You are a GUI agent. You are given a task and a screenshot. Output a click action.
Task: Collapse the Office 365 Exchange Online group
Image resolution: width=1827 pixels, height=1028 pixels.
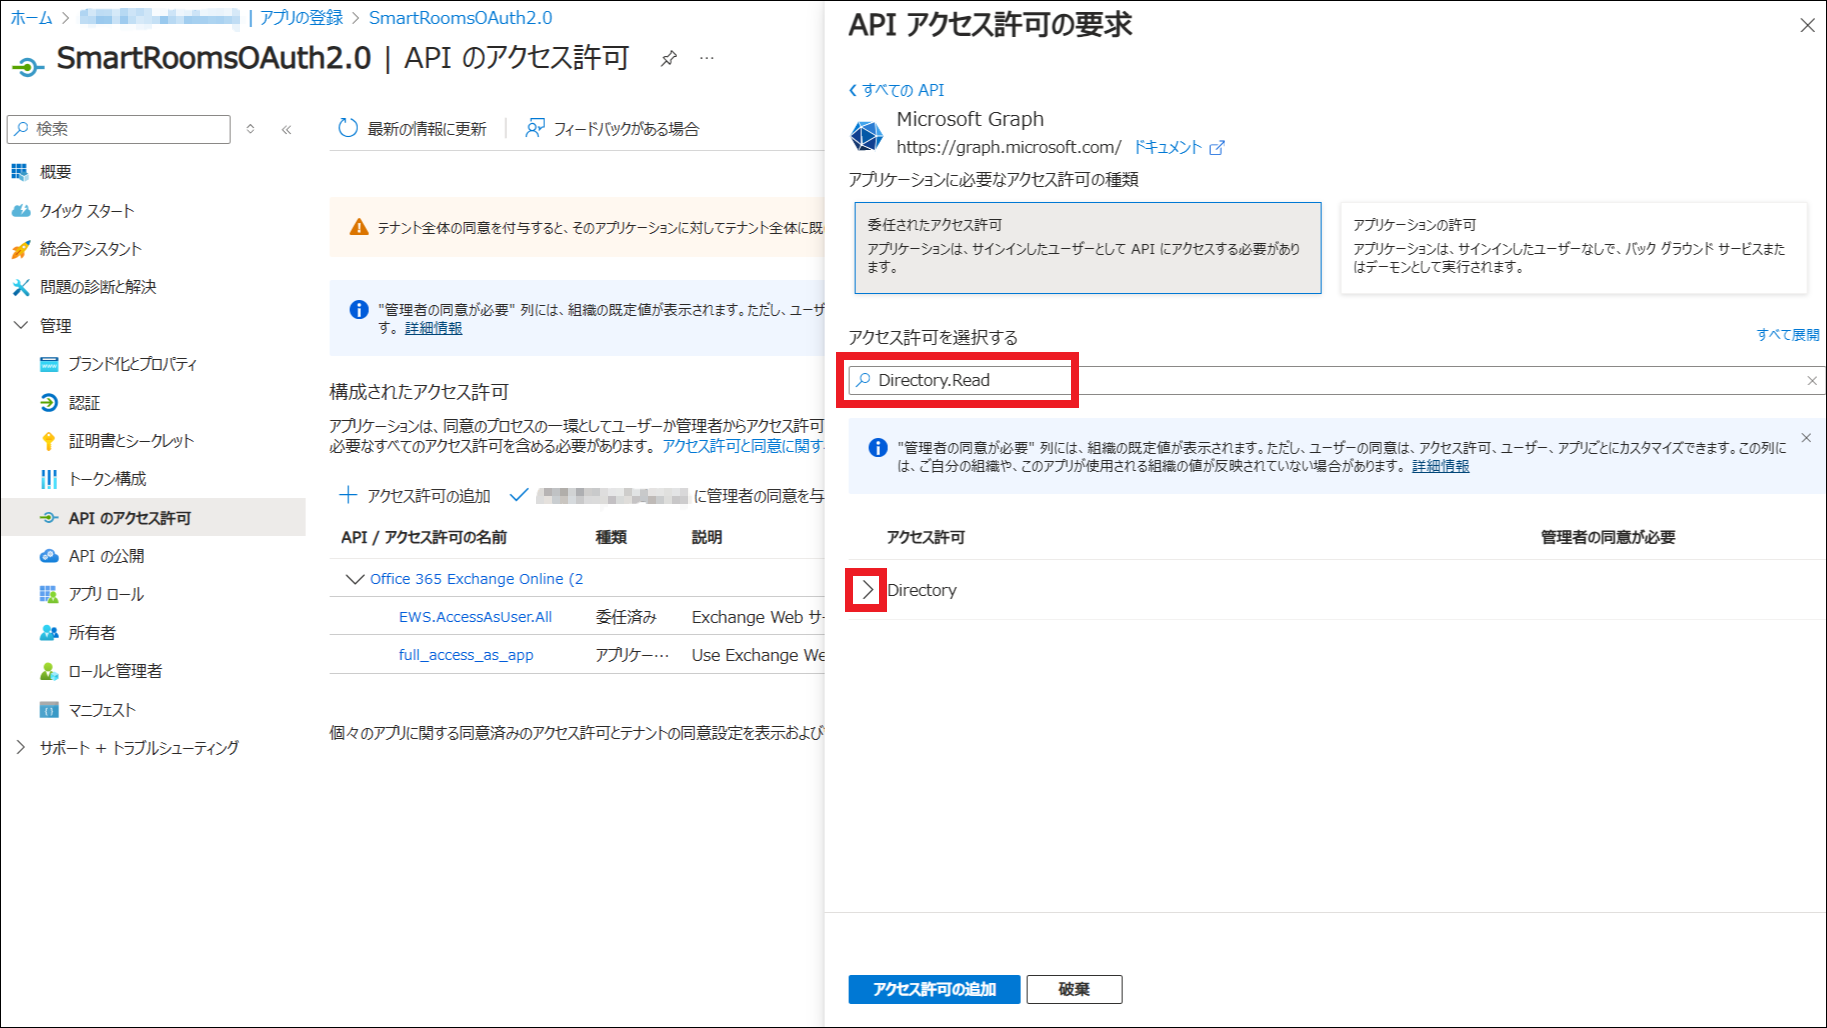coord(353,579)
